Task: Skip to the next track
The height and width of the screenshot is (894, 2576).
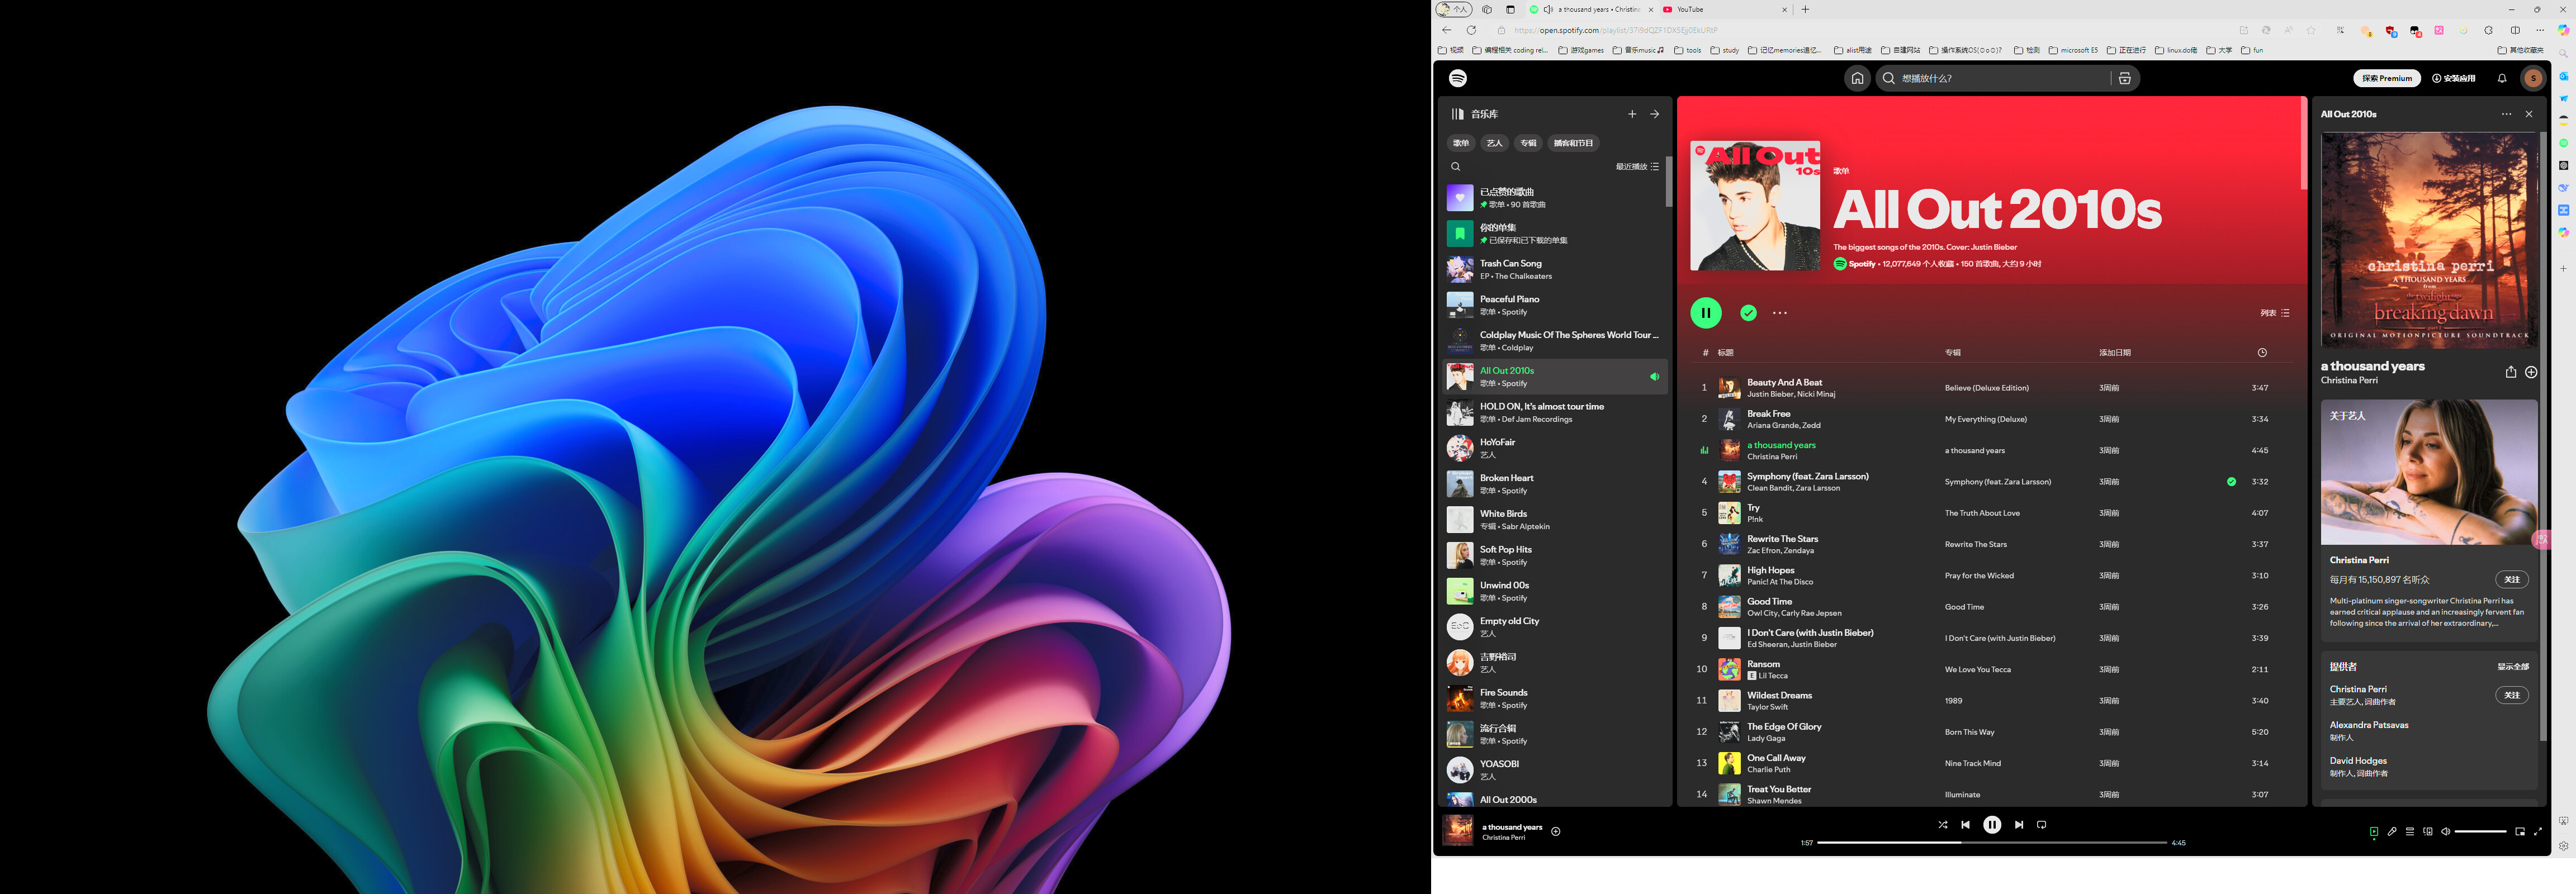Action: [x=2019, y=825]
